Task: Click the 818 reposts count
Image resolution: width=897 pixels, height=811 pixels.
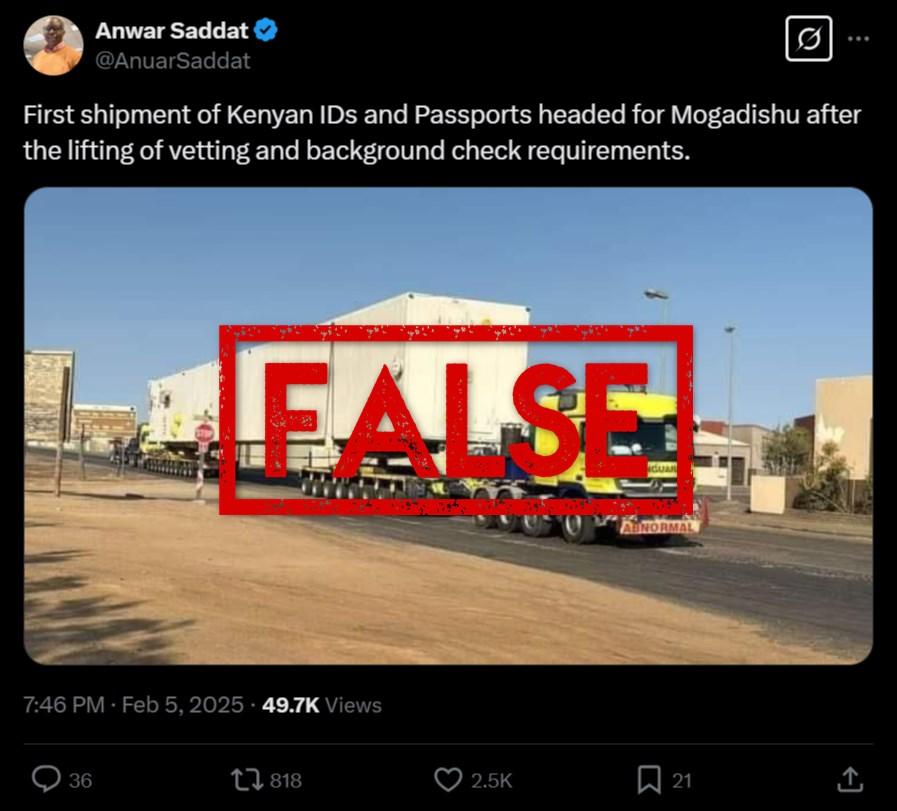Action: click(x=285, y=780)
